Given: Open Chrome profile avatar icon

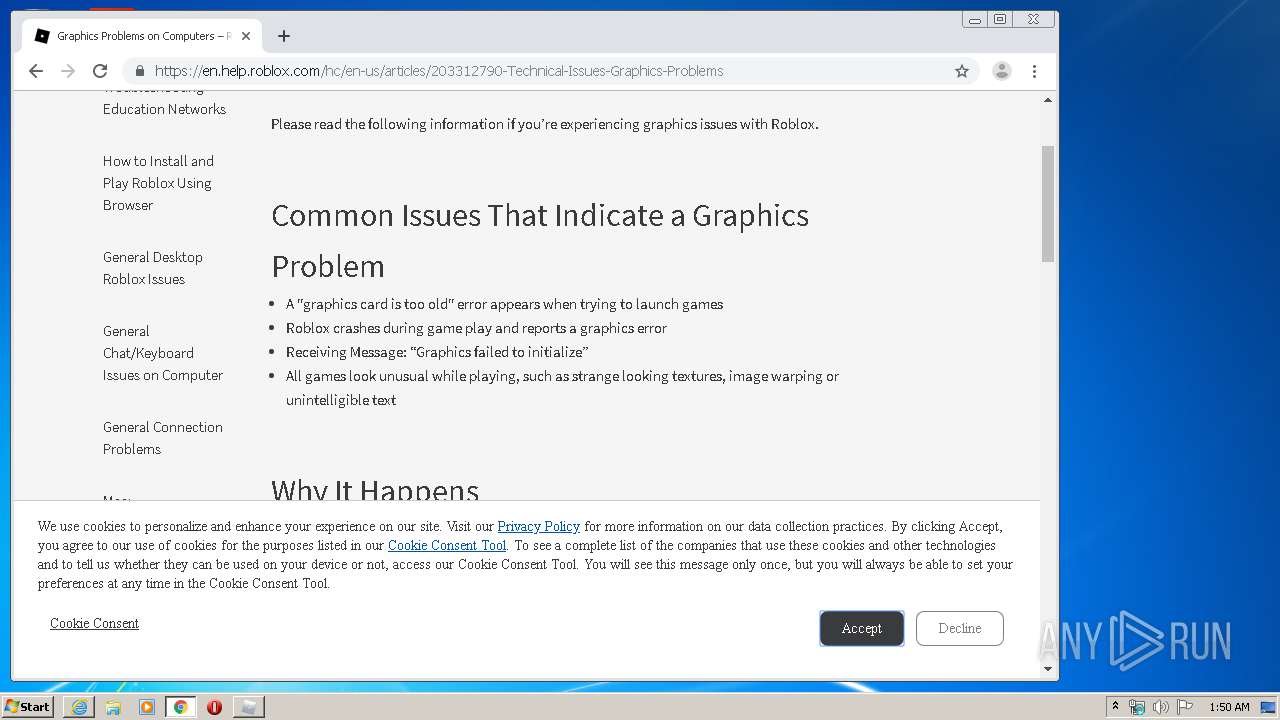Looking at the screenshot, I should (x=1001, y=71).
